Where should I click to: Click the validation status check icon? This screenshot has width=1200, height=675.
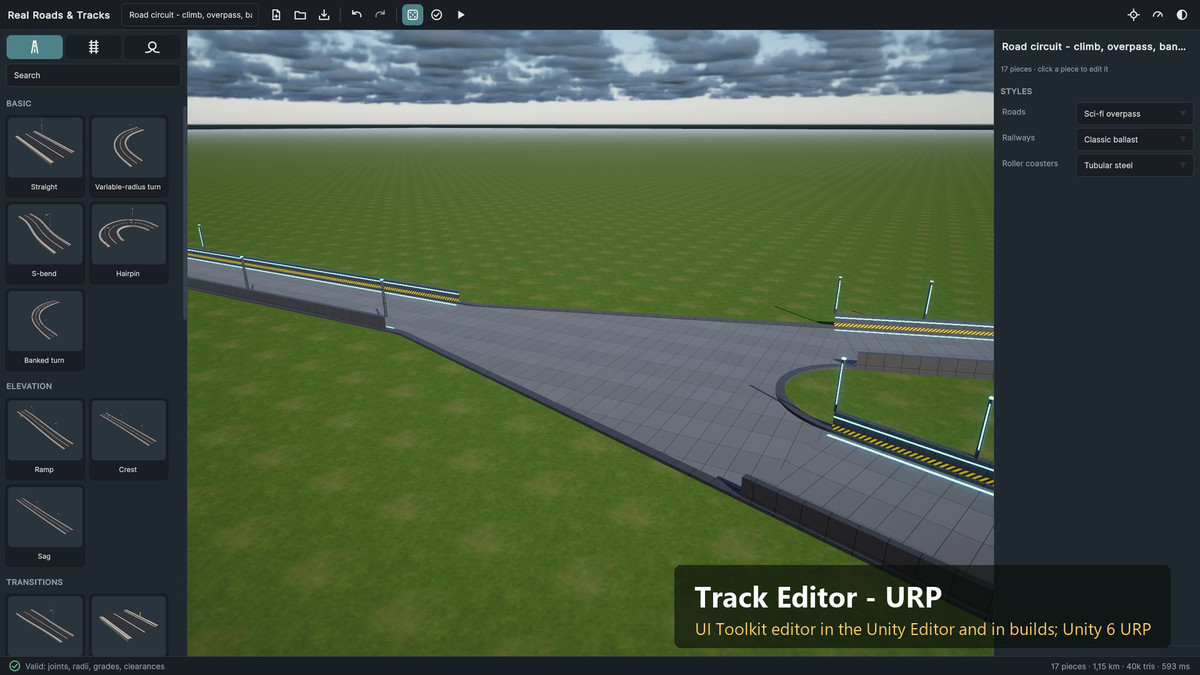(x=14, y=666)
